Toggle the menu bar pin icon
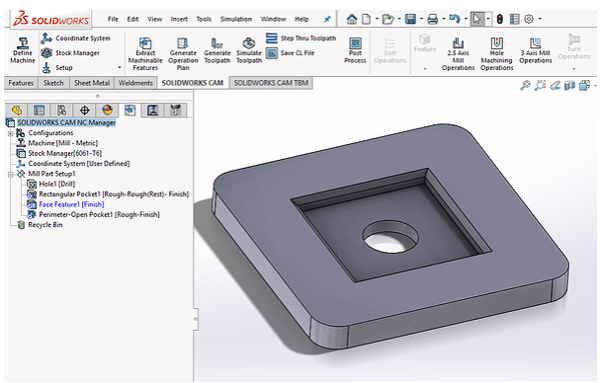600x383 pixels. point(327,19)
